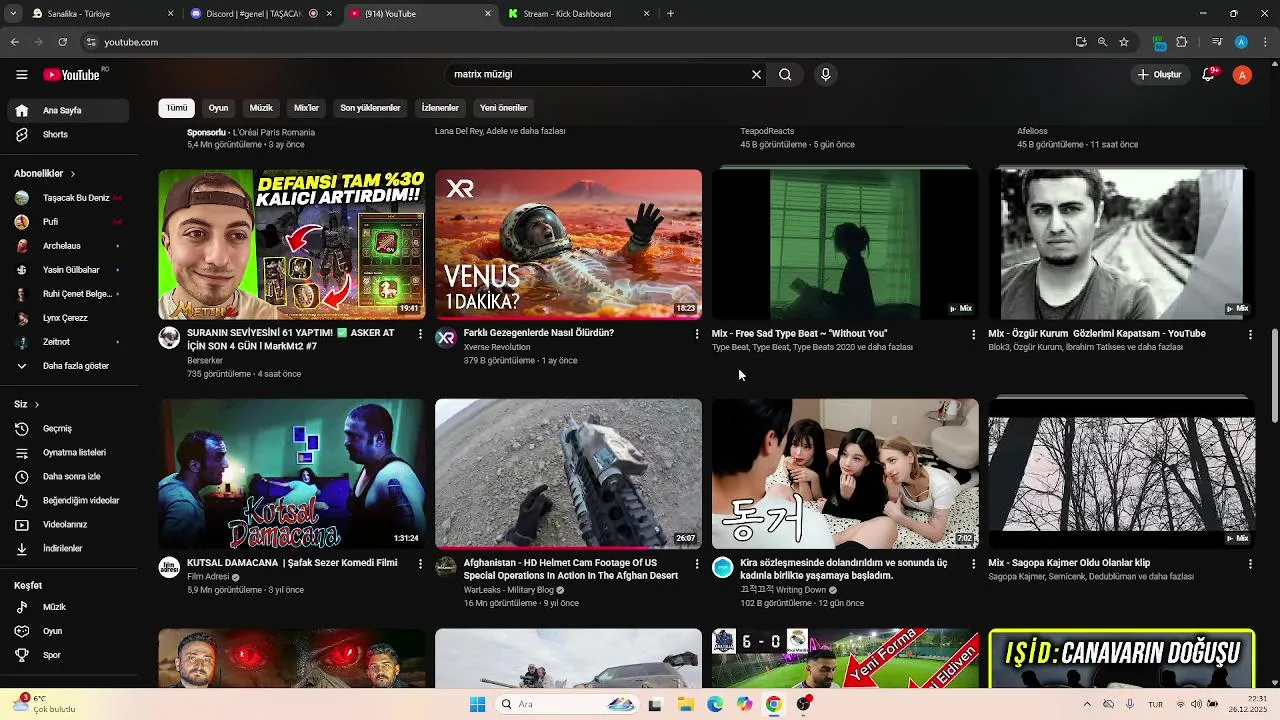Play the Kutsal Damacana thumbnail

click(x=291, y=474)
